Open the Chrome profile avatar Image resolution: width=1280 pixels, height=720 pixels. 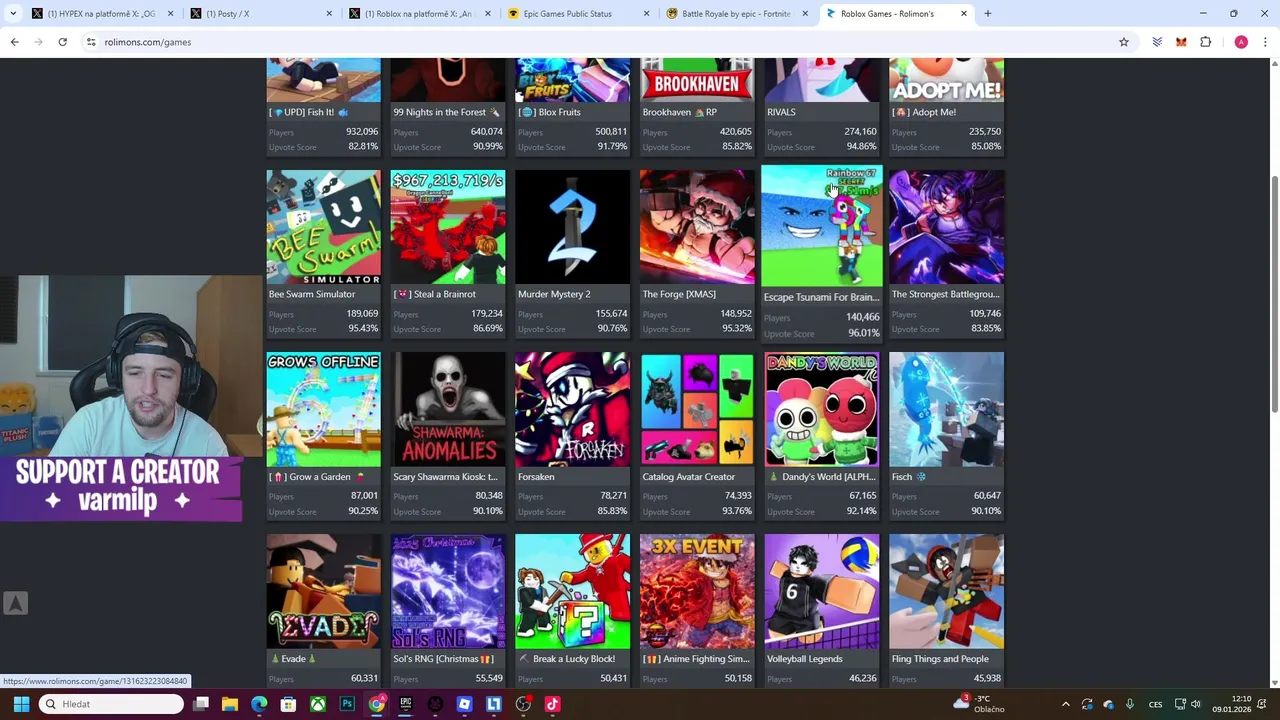(1241, 42)
